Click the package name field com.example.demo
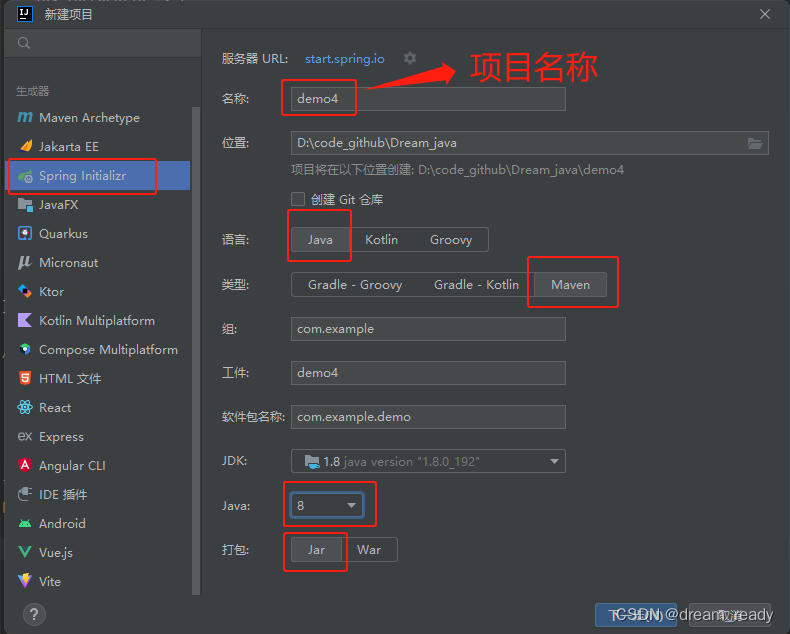The image size is (790, 634). pos(428,417)
